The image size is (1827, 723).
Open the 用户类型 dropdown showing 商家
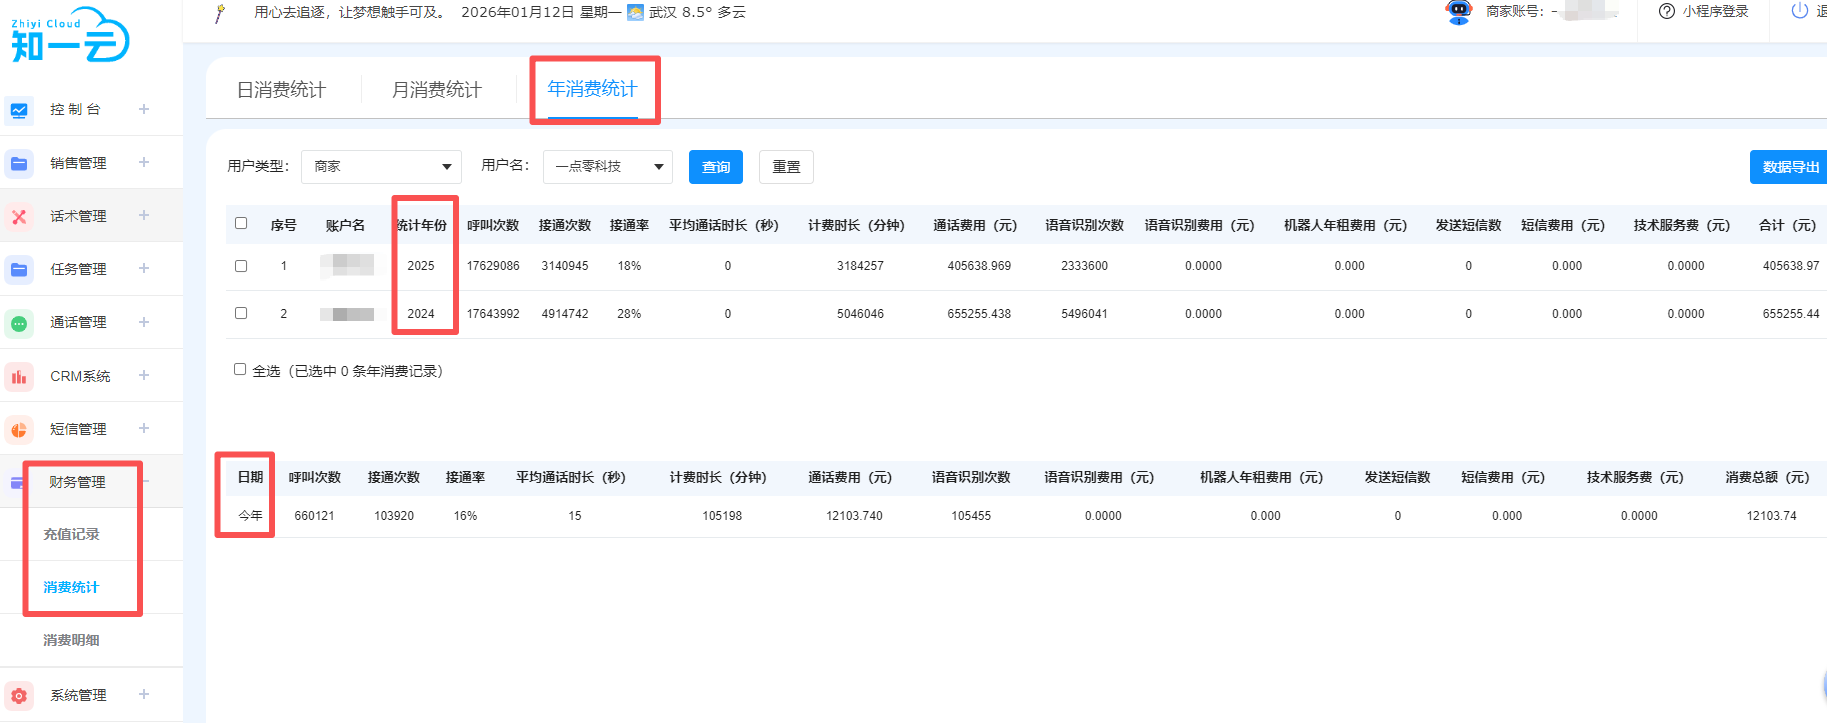click(x=381, y=167)
